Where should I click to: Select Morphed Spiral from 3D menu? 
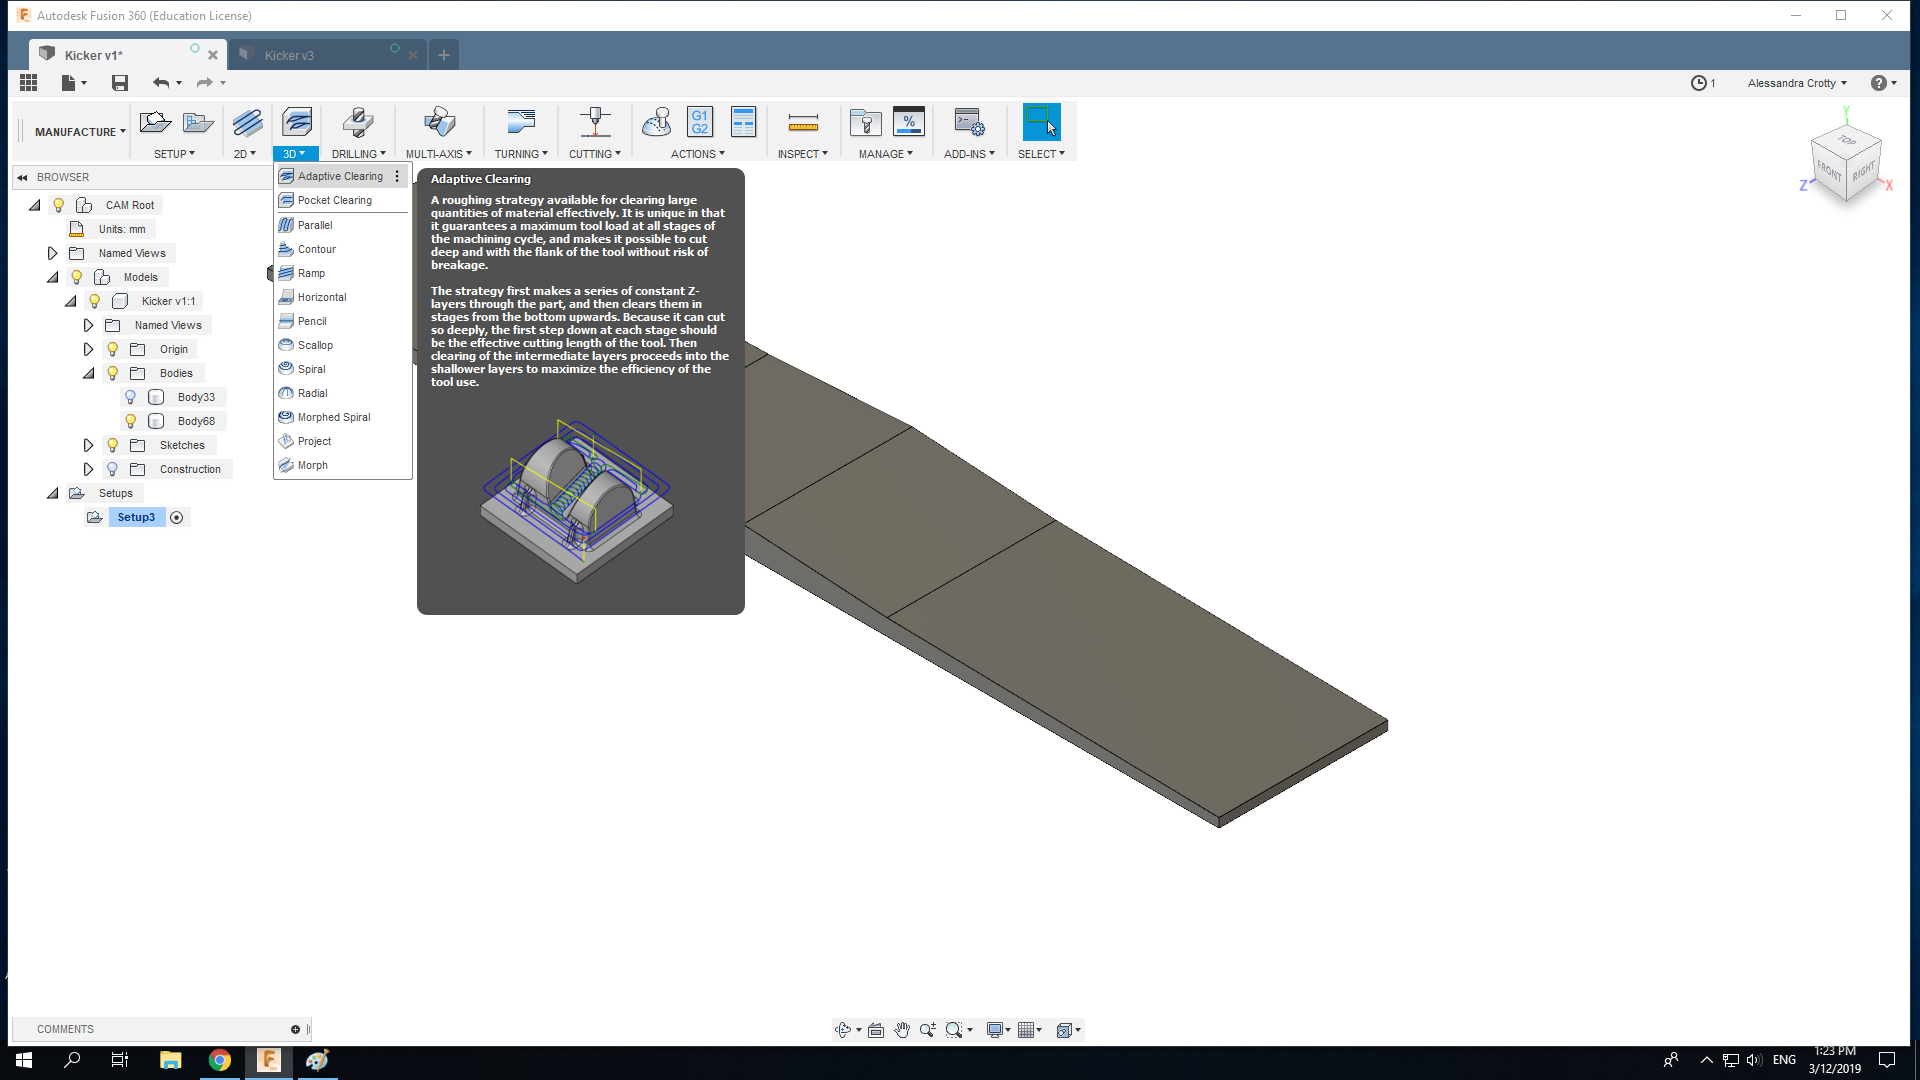point(342,417)
